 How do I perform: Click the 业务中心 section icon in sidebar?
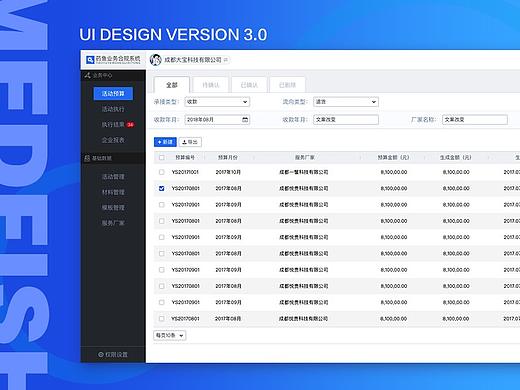coord(87,76)
